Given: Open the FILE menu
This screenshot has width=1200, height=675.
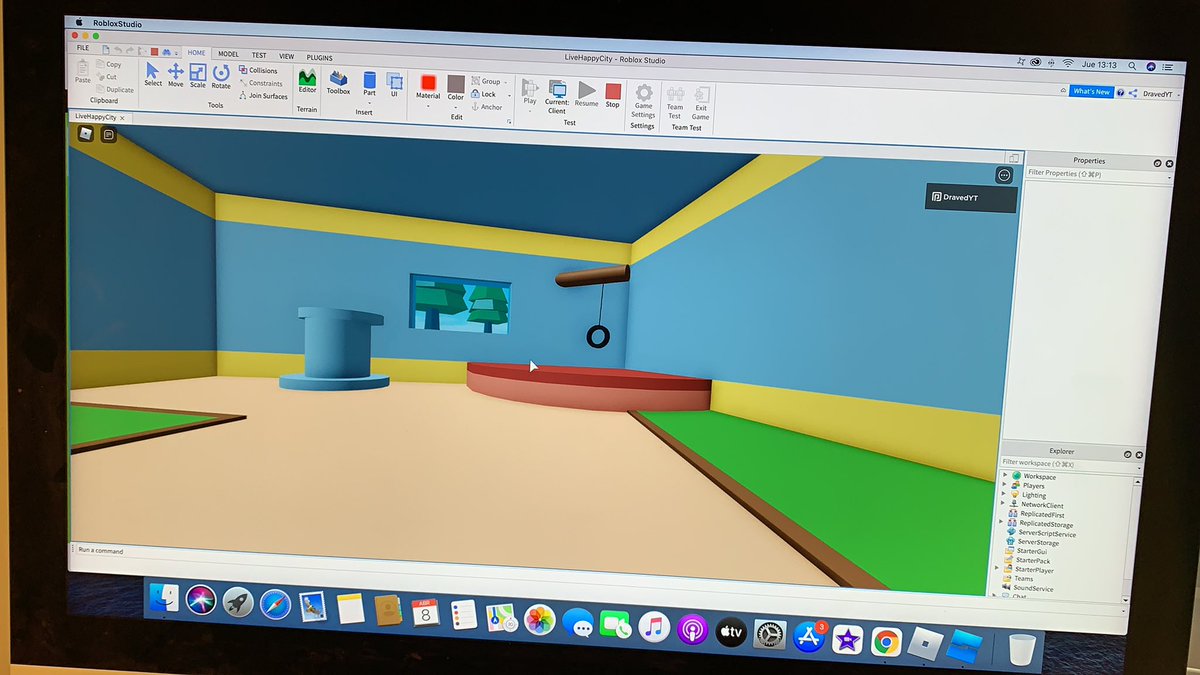Looking at the screenshot, I should [x=82, y=47].
